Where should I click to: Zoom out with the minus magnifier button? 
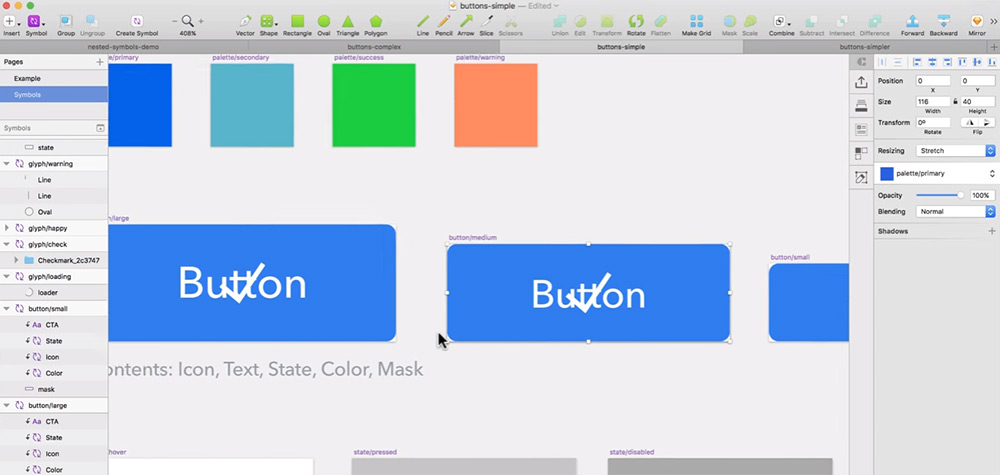pos(175,22)
